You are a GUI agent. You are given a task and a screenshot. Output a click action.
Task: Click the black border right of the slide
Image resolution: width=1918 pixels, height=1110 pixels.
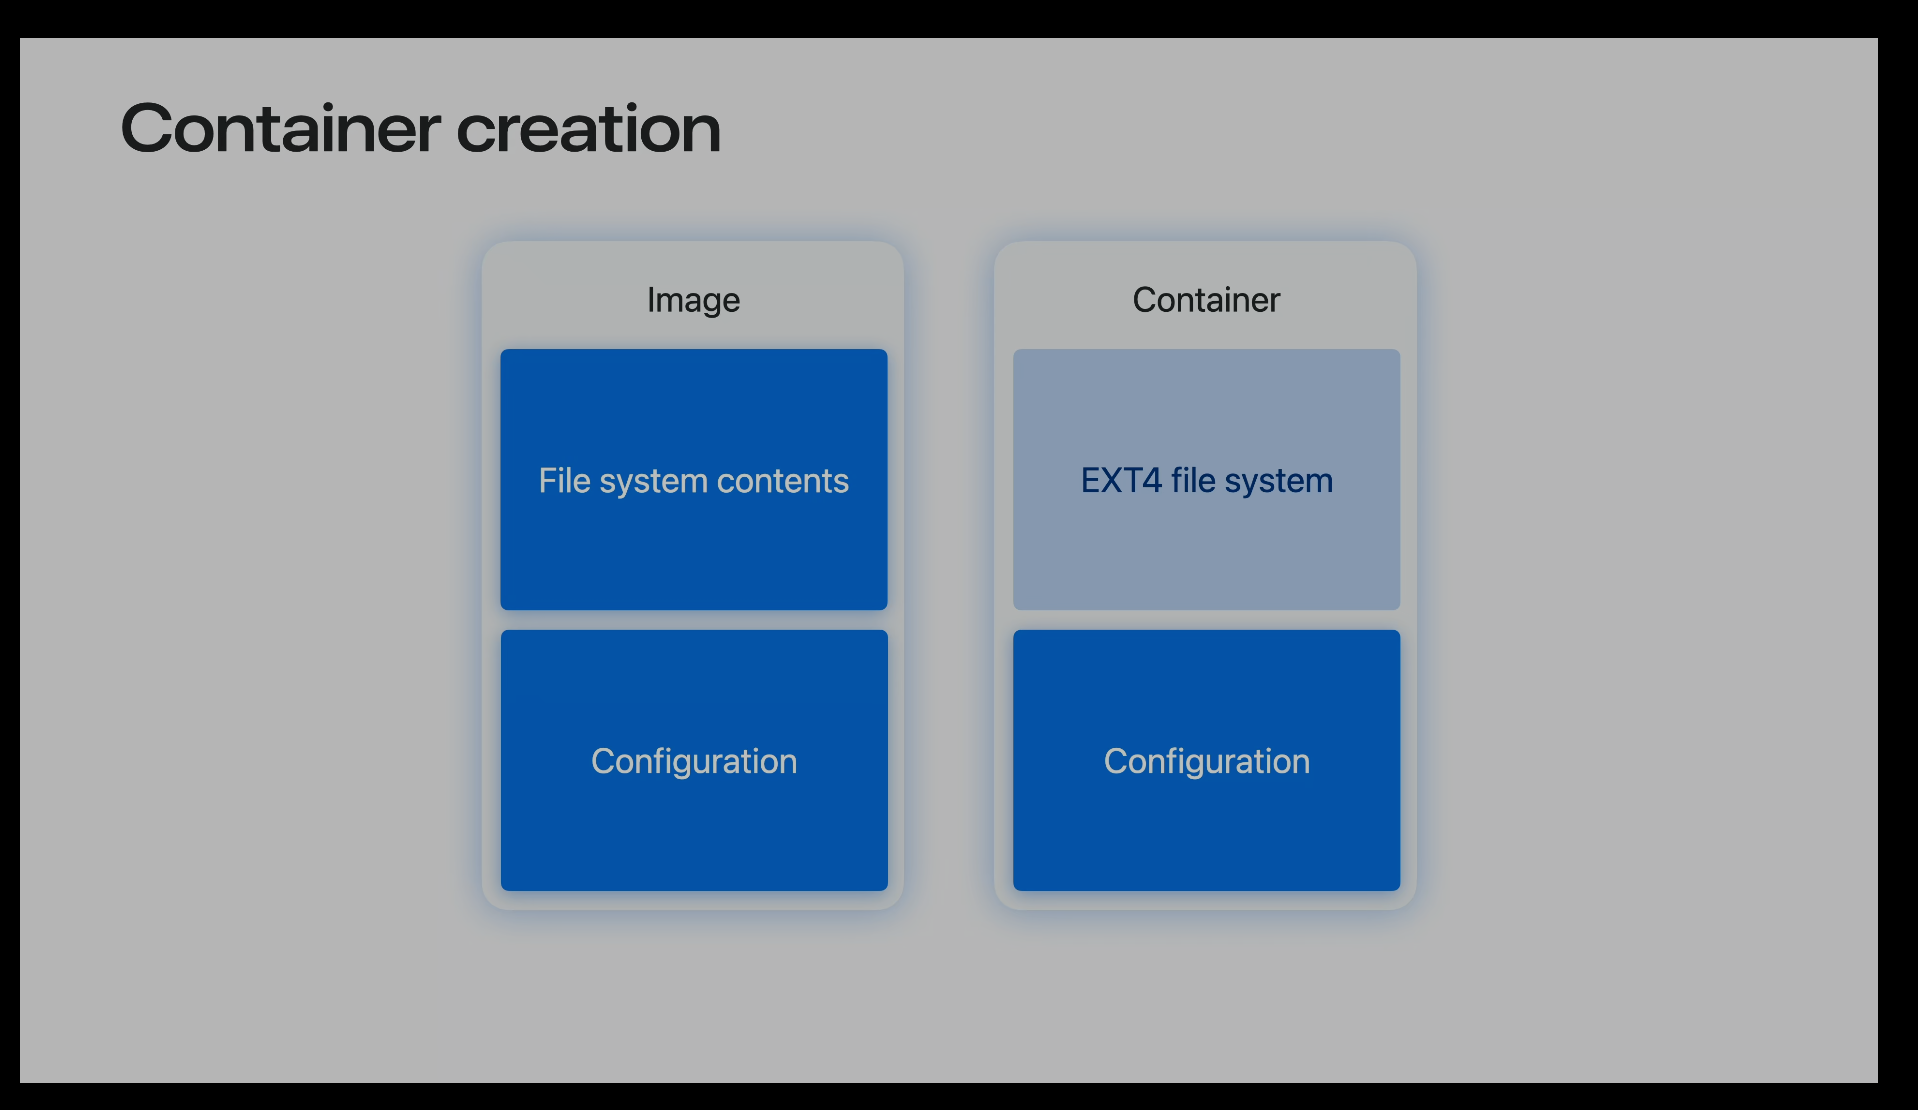(1898, 555)
